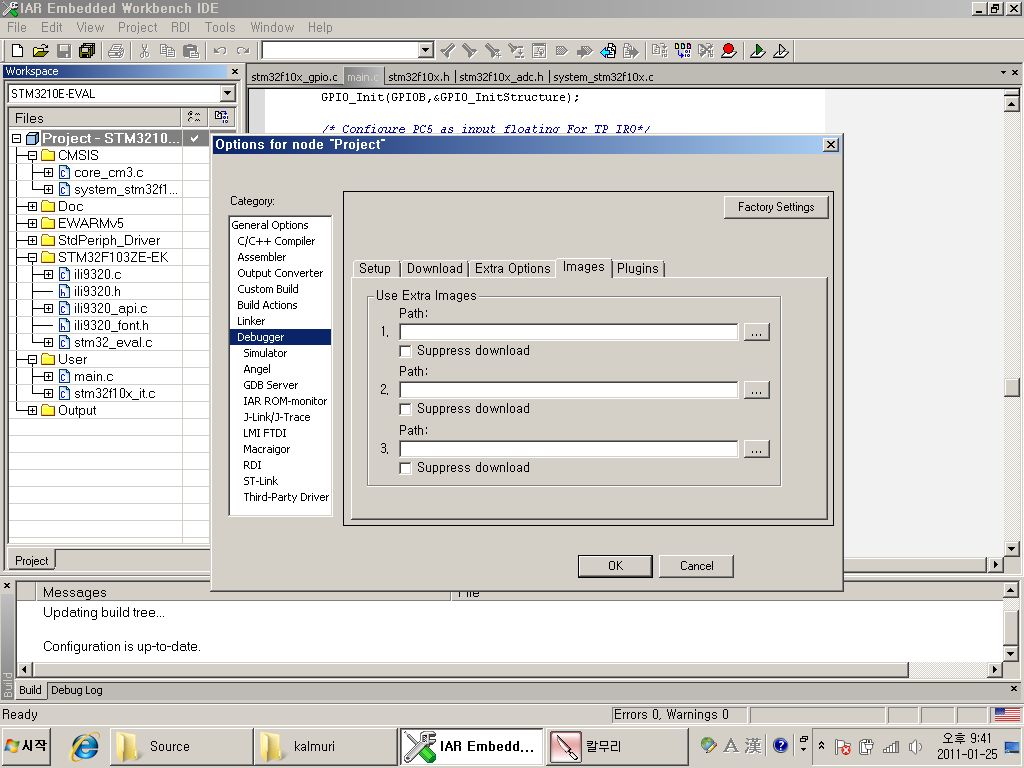
Task: Open the toolbar quick search dropdown
Action: coord(426,50)
